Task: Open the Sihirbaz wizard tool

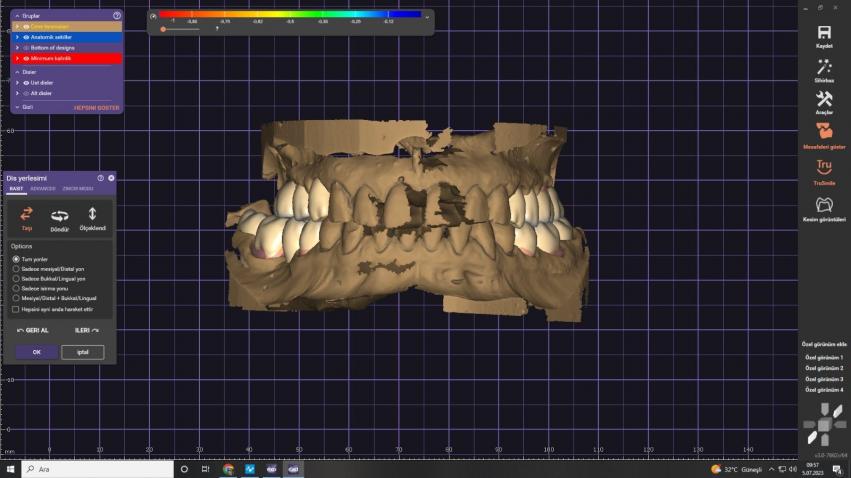Action: (824, 67)
